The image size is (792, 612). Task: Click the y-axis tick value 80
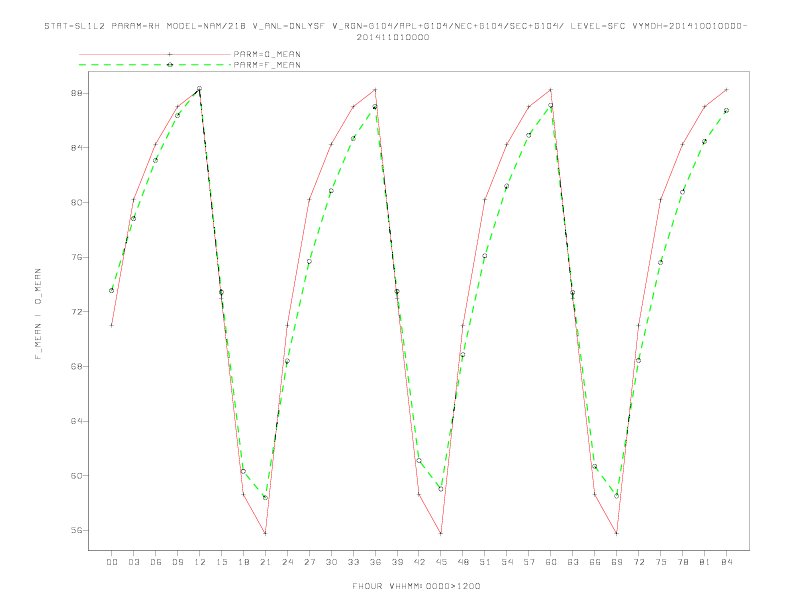pos(76,202)
